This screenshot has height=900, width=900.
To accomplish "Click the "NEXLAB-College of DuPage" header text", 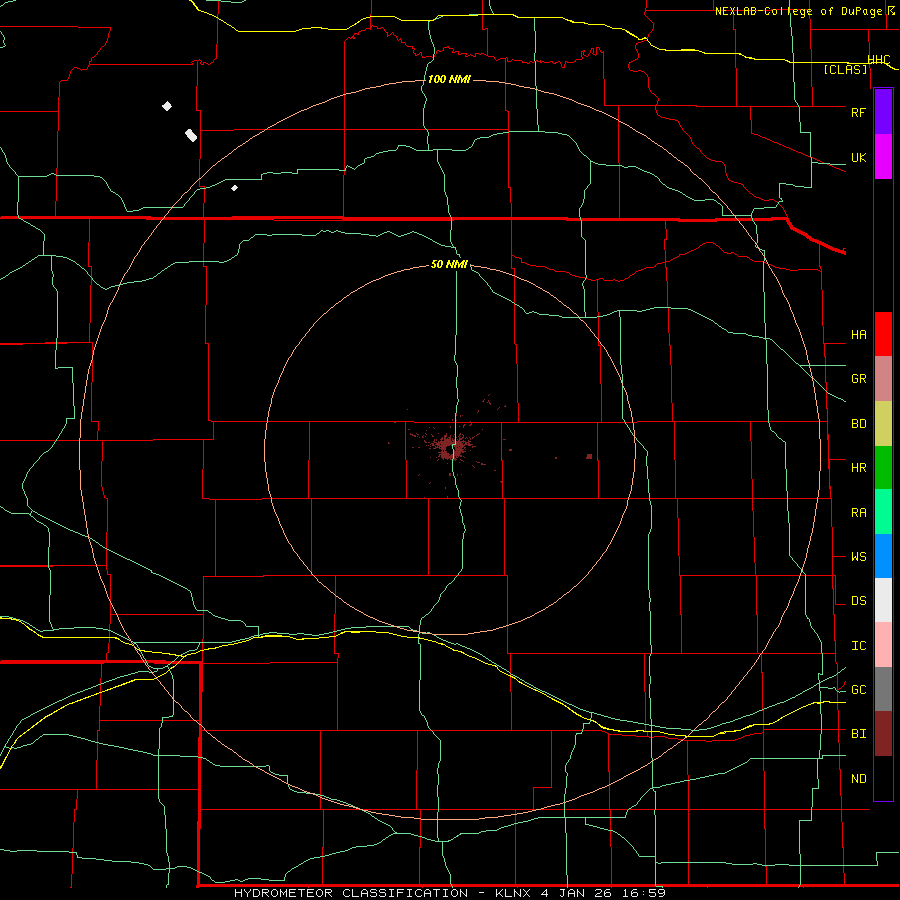I will point(800,11).
